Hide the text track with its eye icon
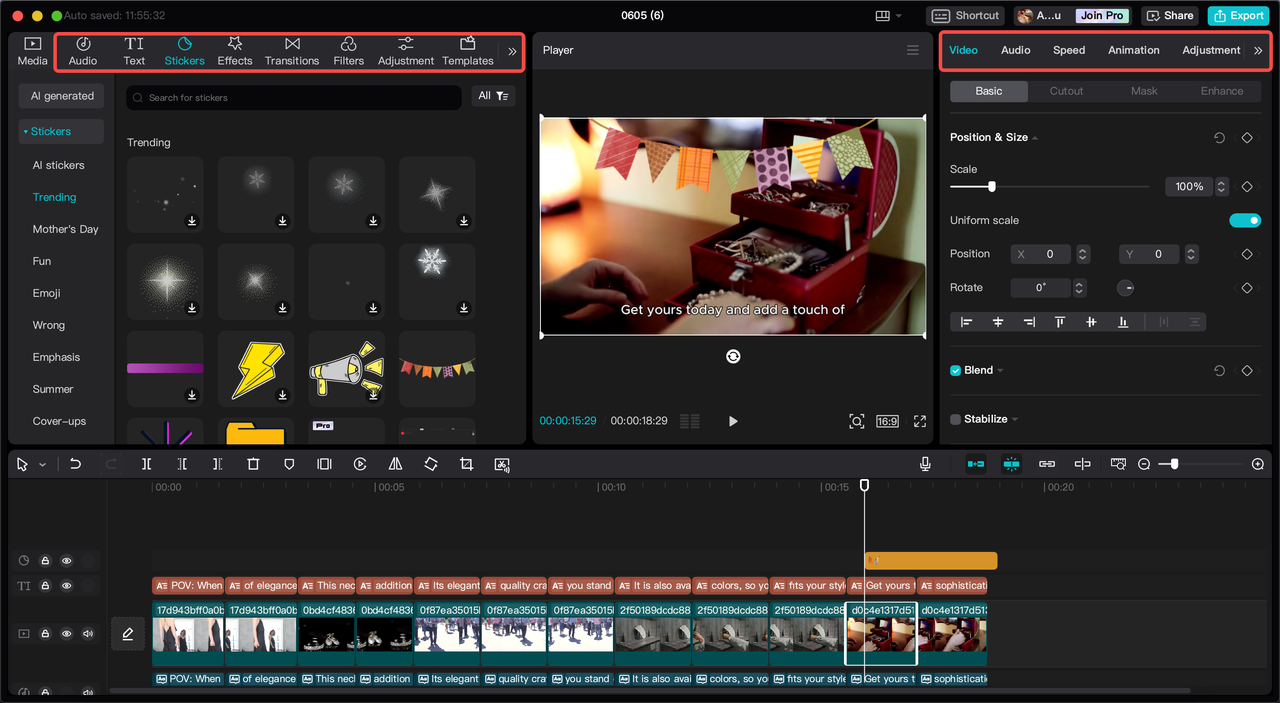The width and height of the screenshot is (1280, 703). pyautogui.click(x=66, y=586)
